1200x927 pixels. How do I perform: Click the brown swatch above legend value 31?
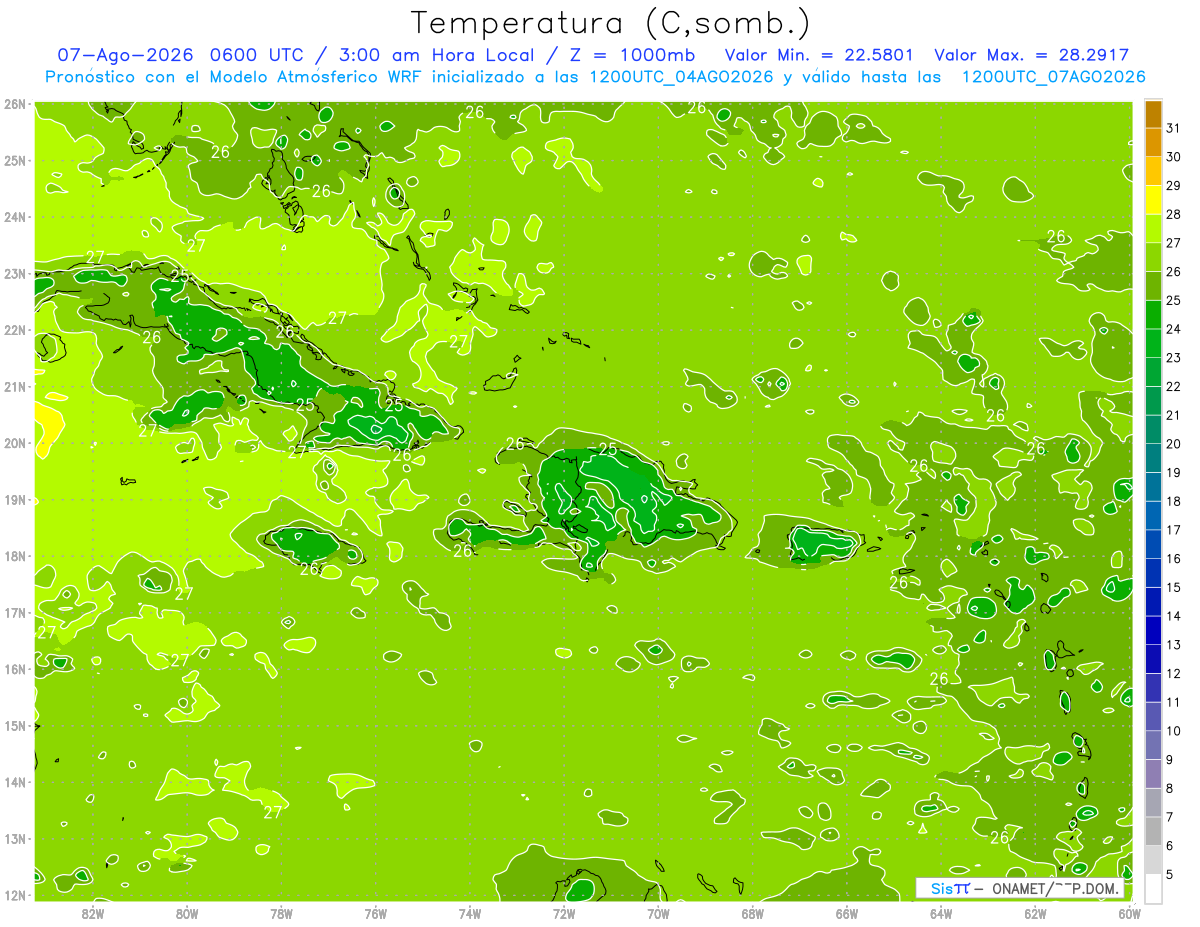[x=1153, y=114]
